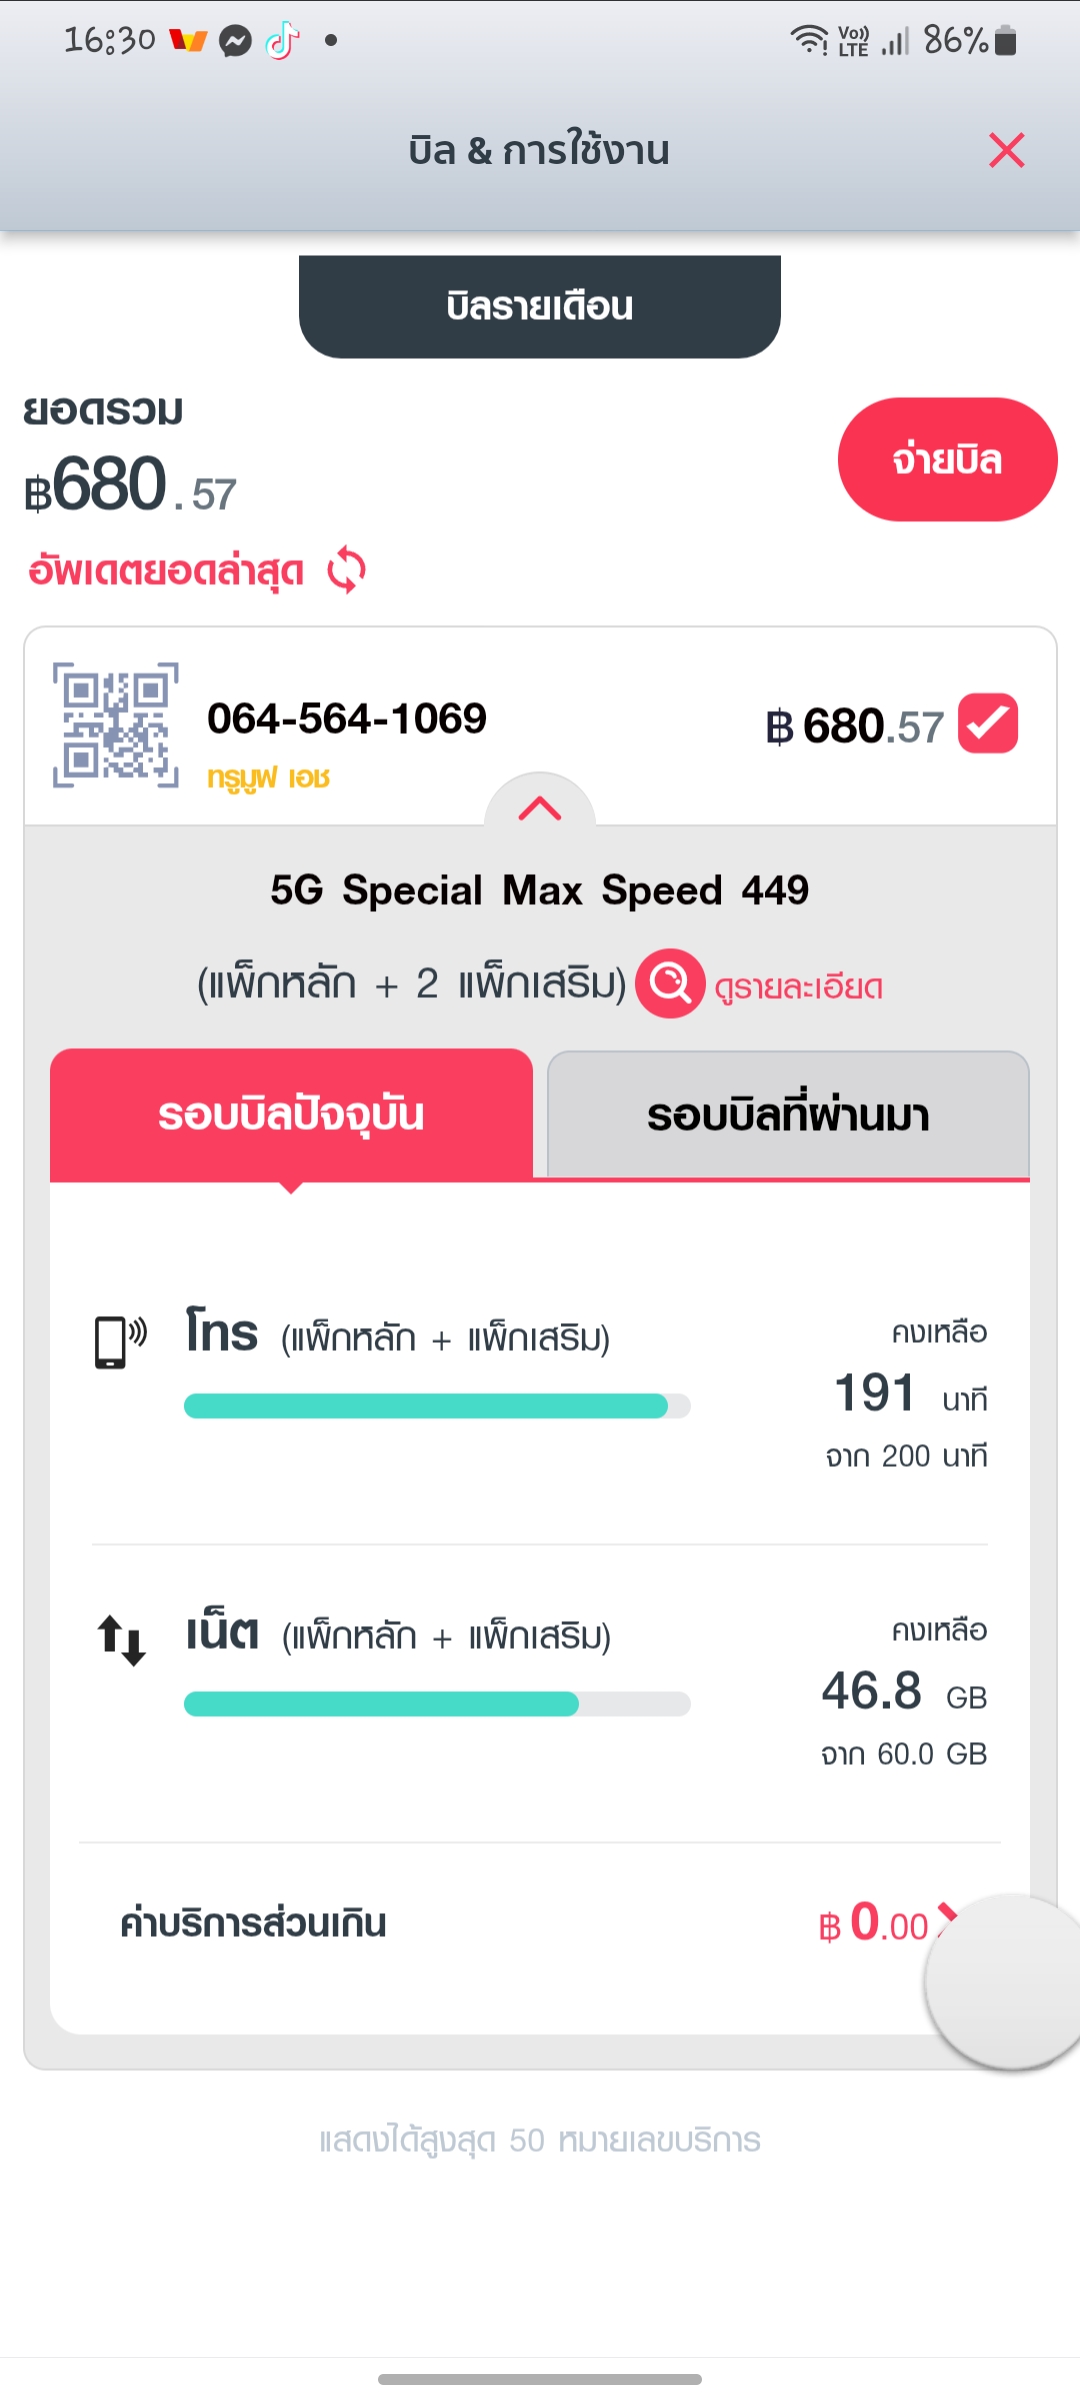Switch to the รอบบิลที่ผ่านมา tab

pyautogui.click(x=788, y=1114)
